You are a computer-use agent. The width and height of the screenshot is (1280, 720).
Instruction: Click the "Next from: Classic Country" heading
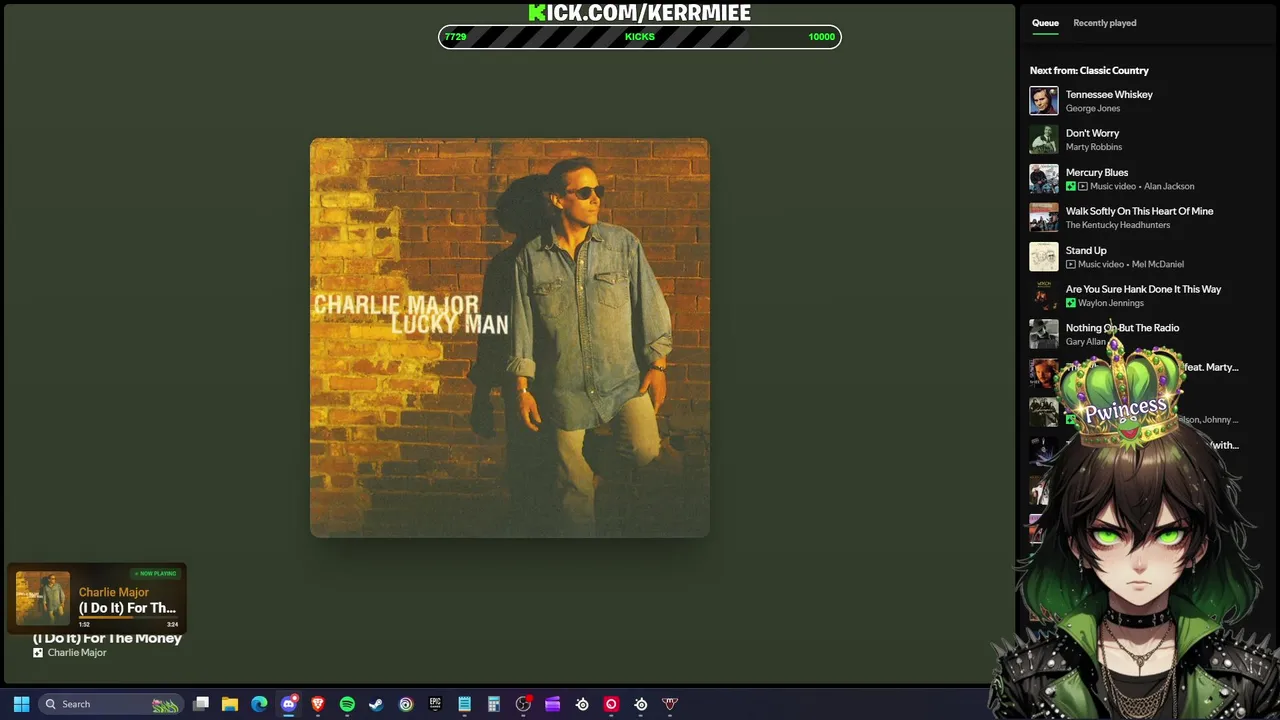(x=1089, y=70)
